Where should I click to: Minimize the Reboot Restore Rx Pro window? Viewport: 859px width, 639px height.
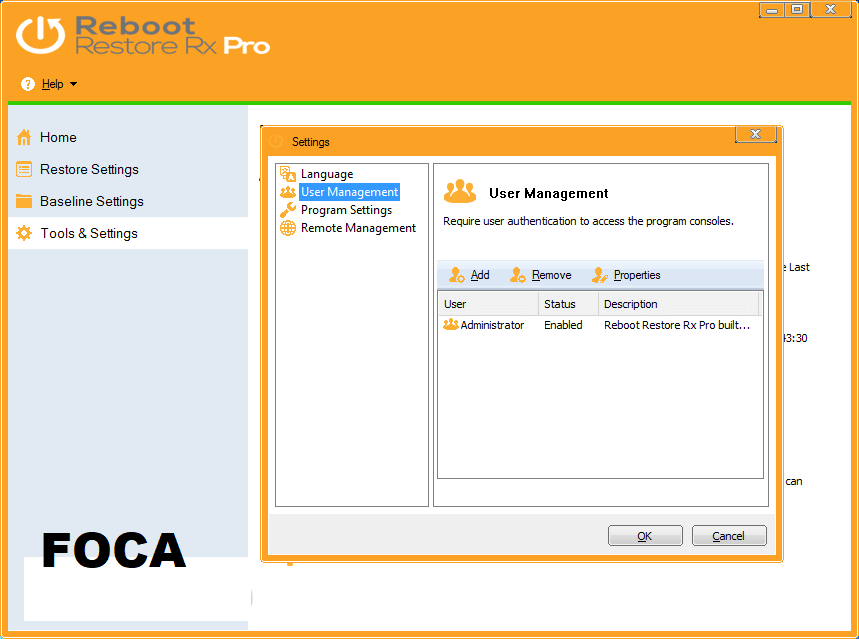pos(771,10)
